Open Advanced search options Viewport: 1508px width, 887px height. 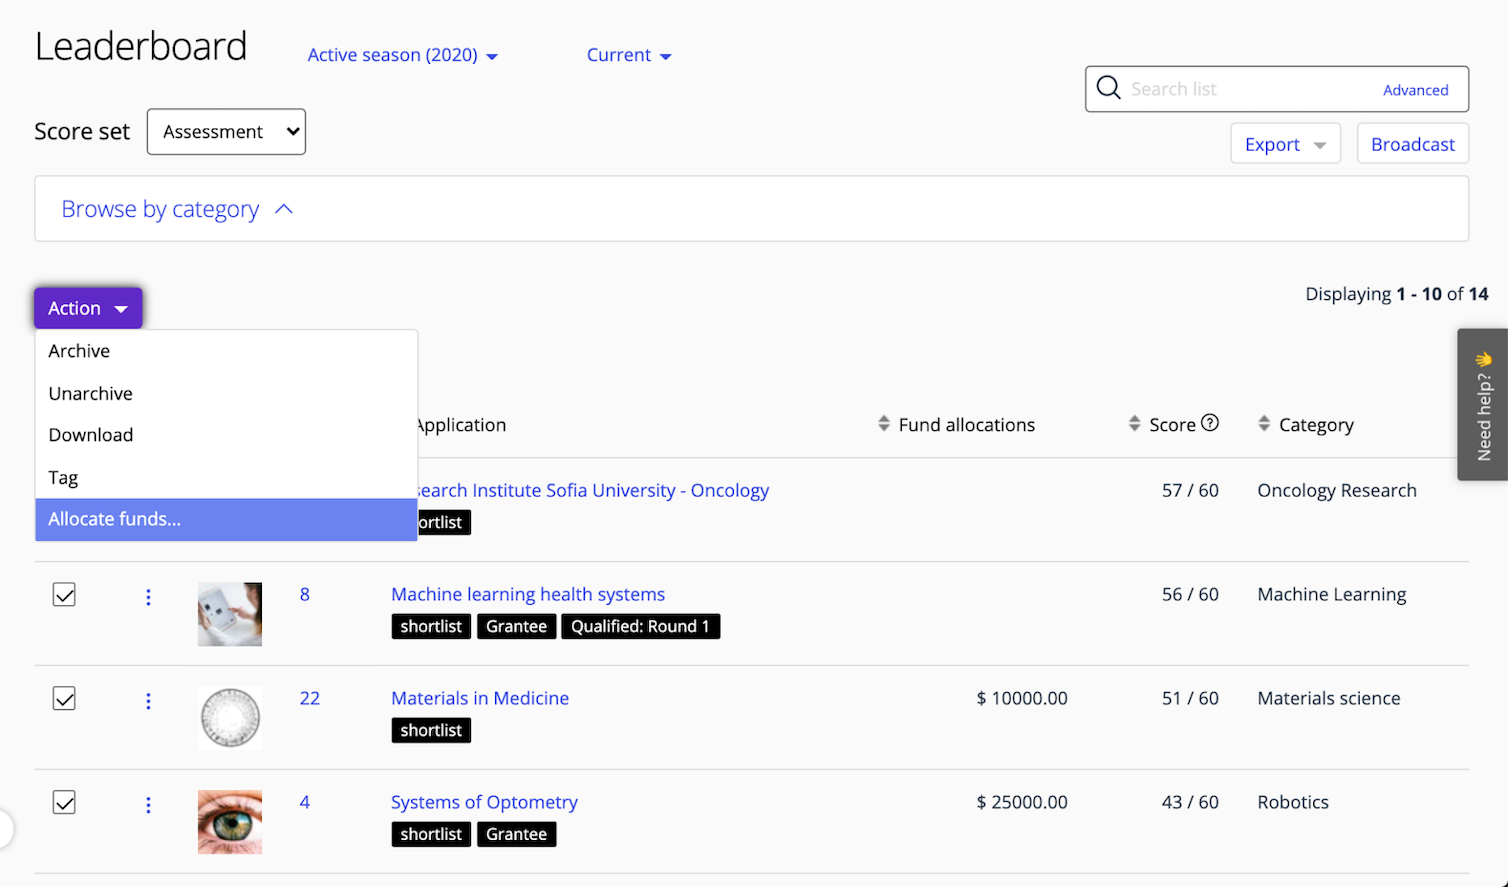click(x=1416, y=89)
